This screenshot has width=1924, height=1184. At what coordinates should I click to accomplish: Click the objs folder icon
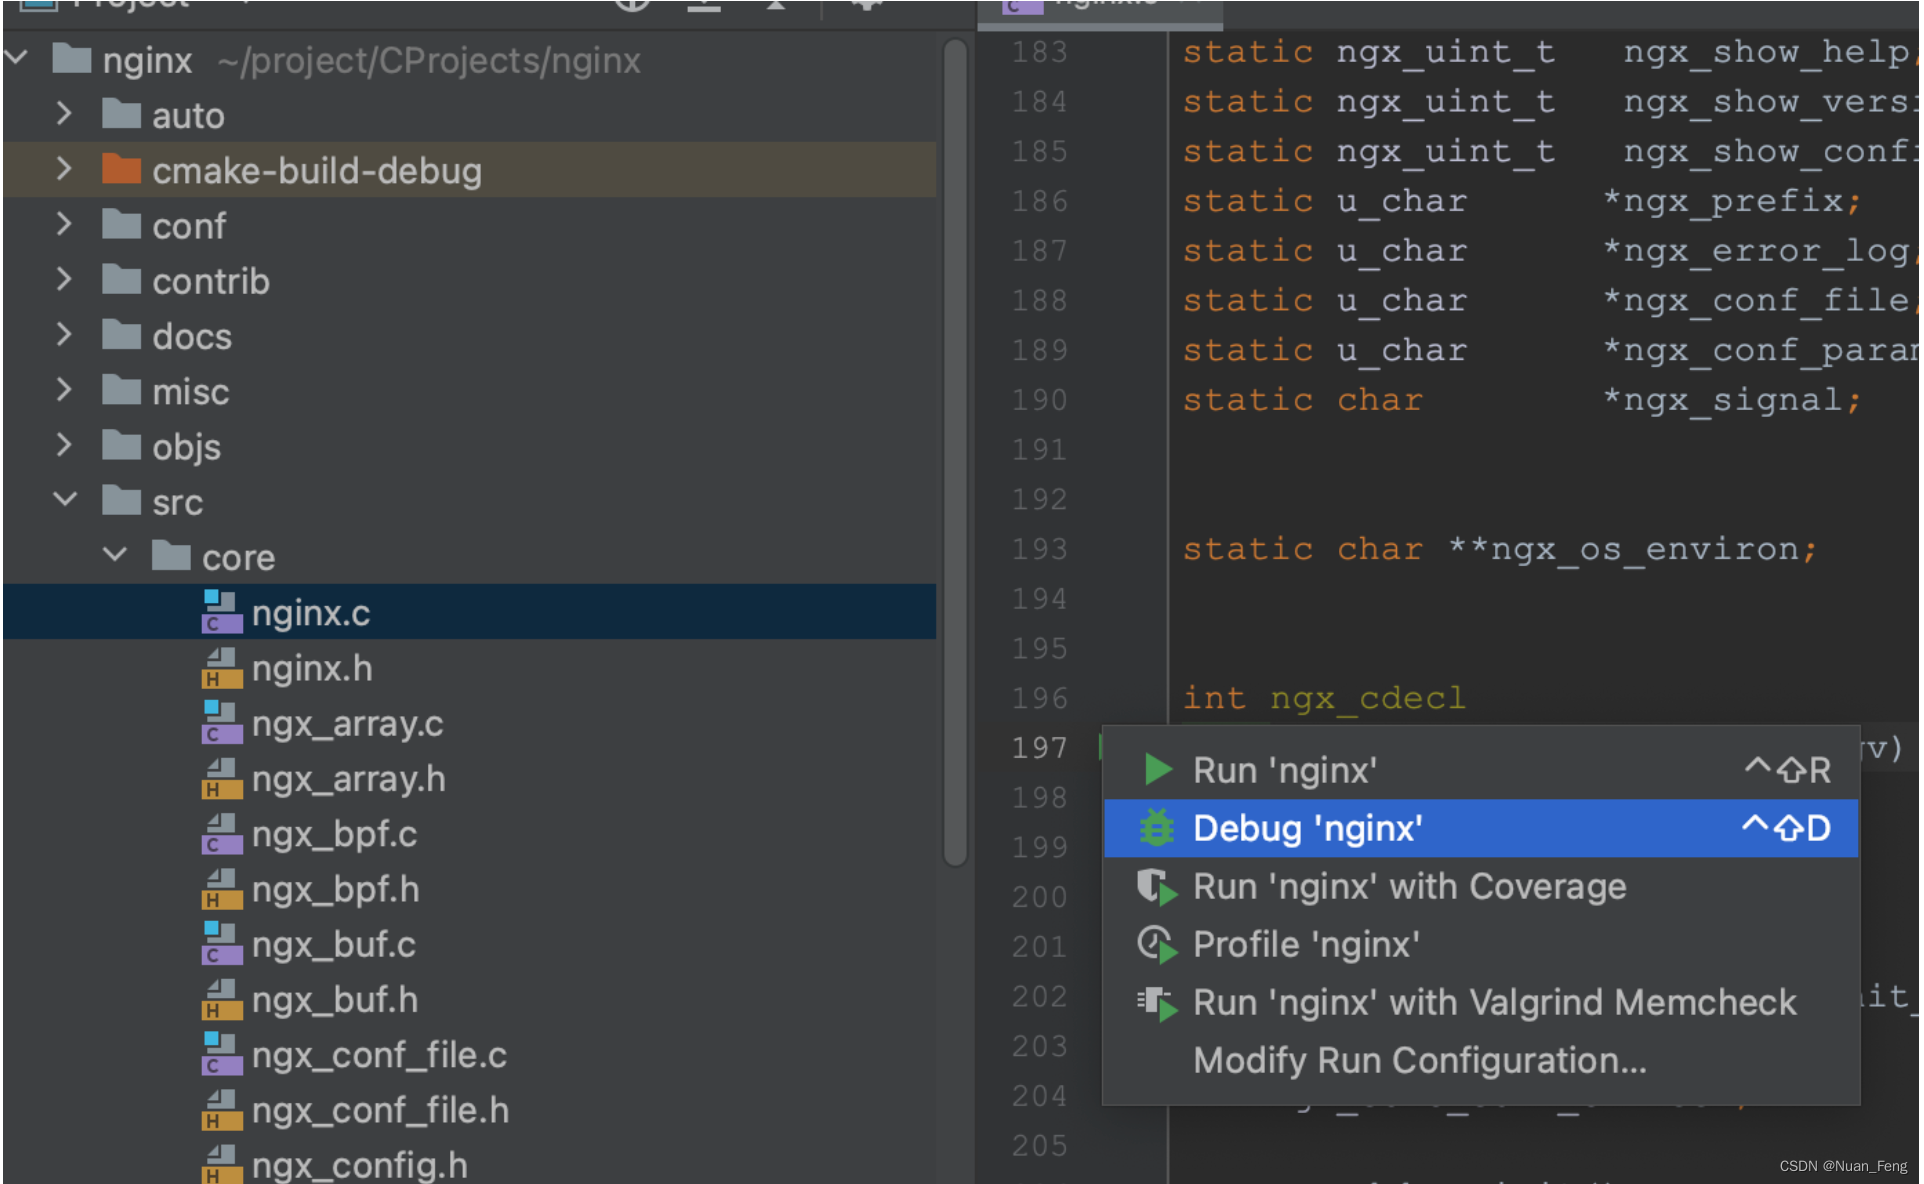pyautogui.click(x=121, y=444)
